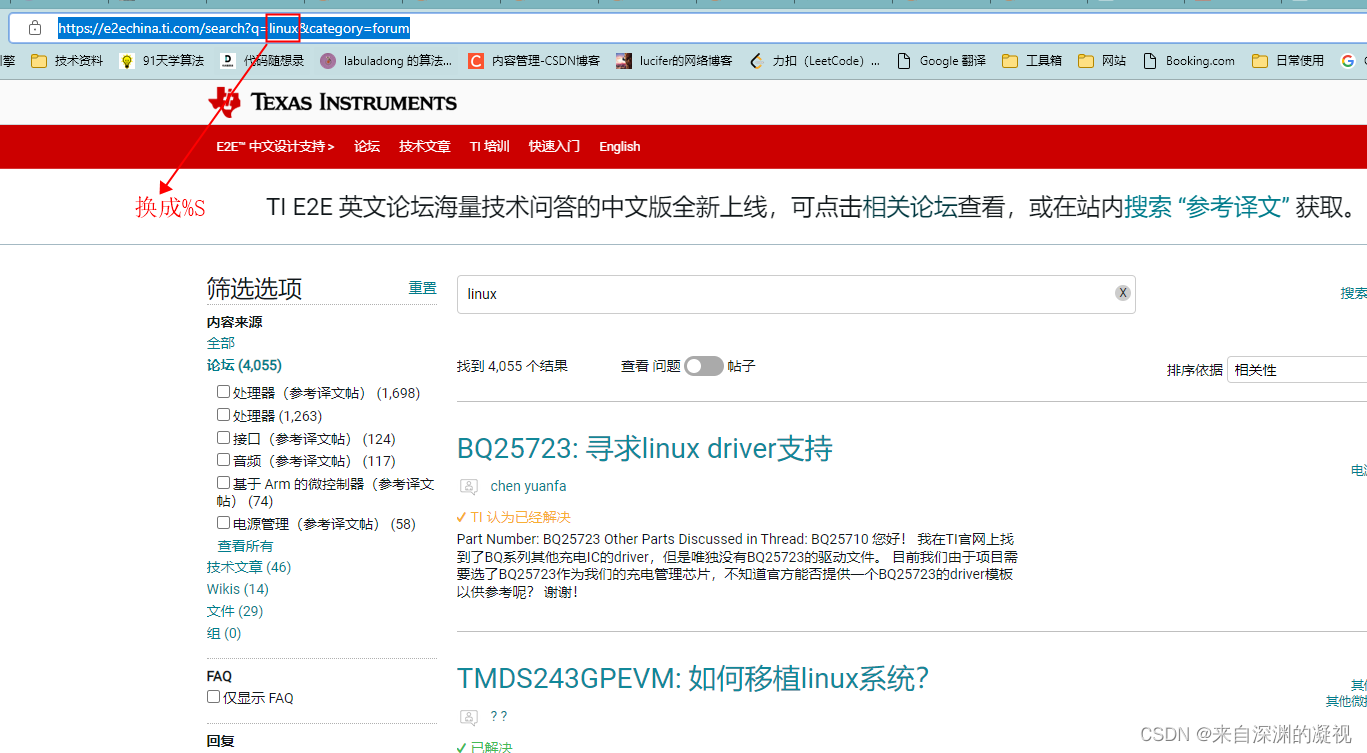
Task: Open 日常使用 bookmark folder
Action: tap(1288, 61)
